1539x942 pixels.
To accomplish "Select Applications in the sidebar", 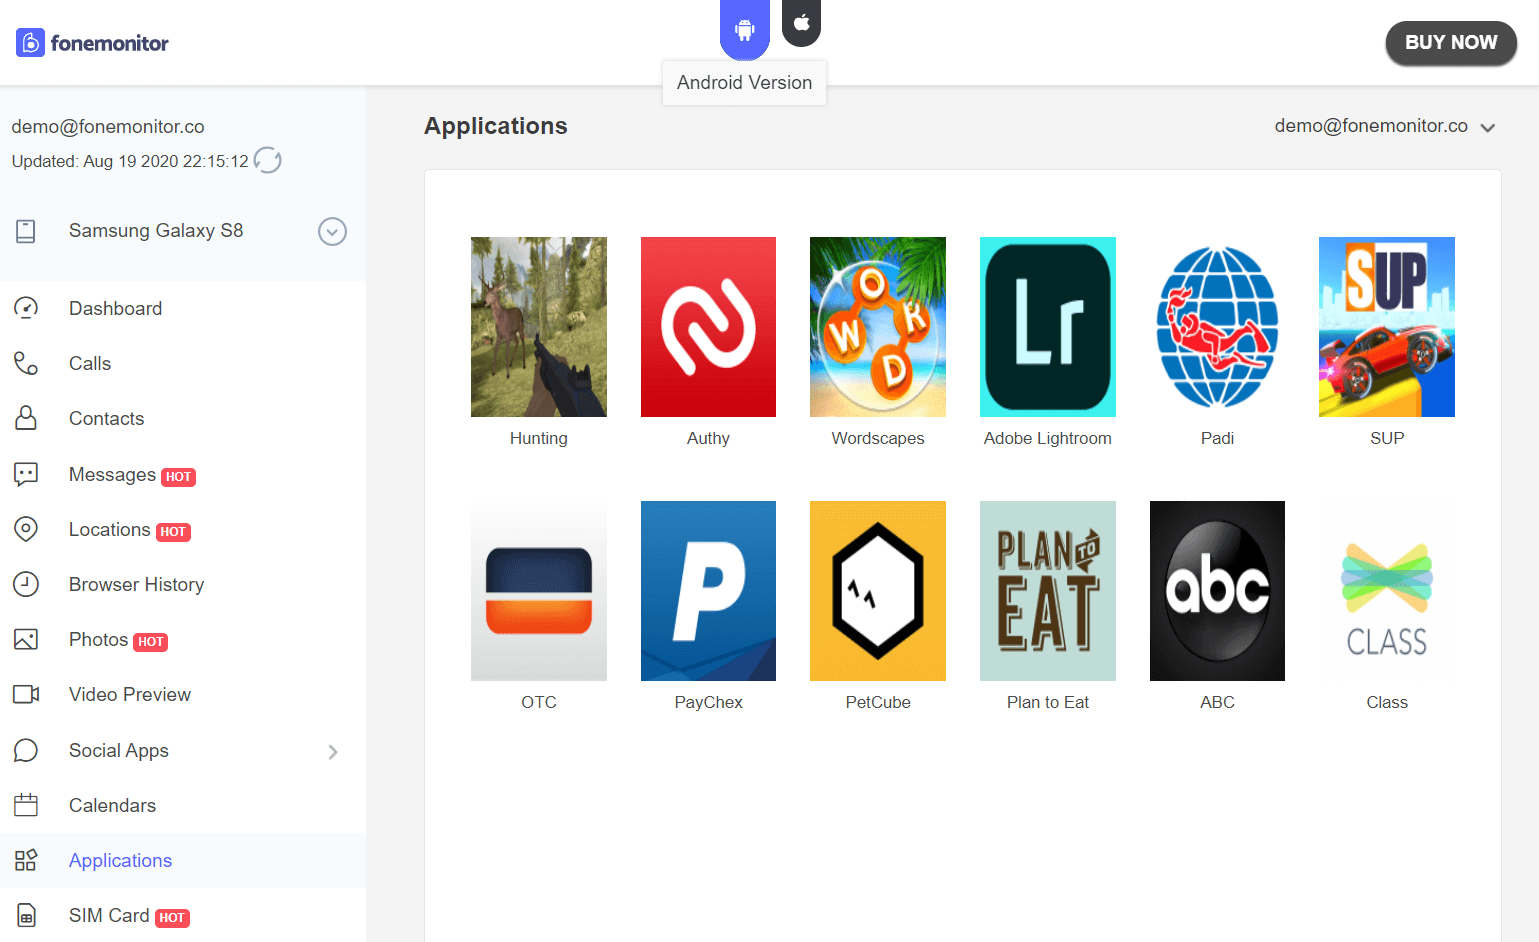I will point(183,860).
